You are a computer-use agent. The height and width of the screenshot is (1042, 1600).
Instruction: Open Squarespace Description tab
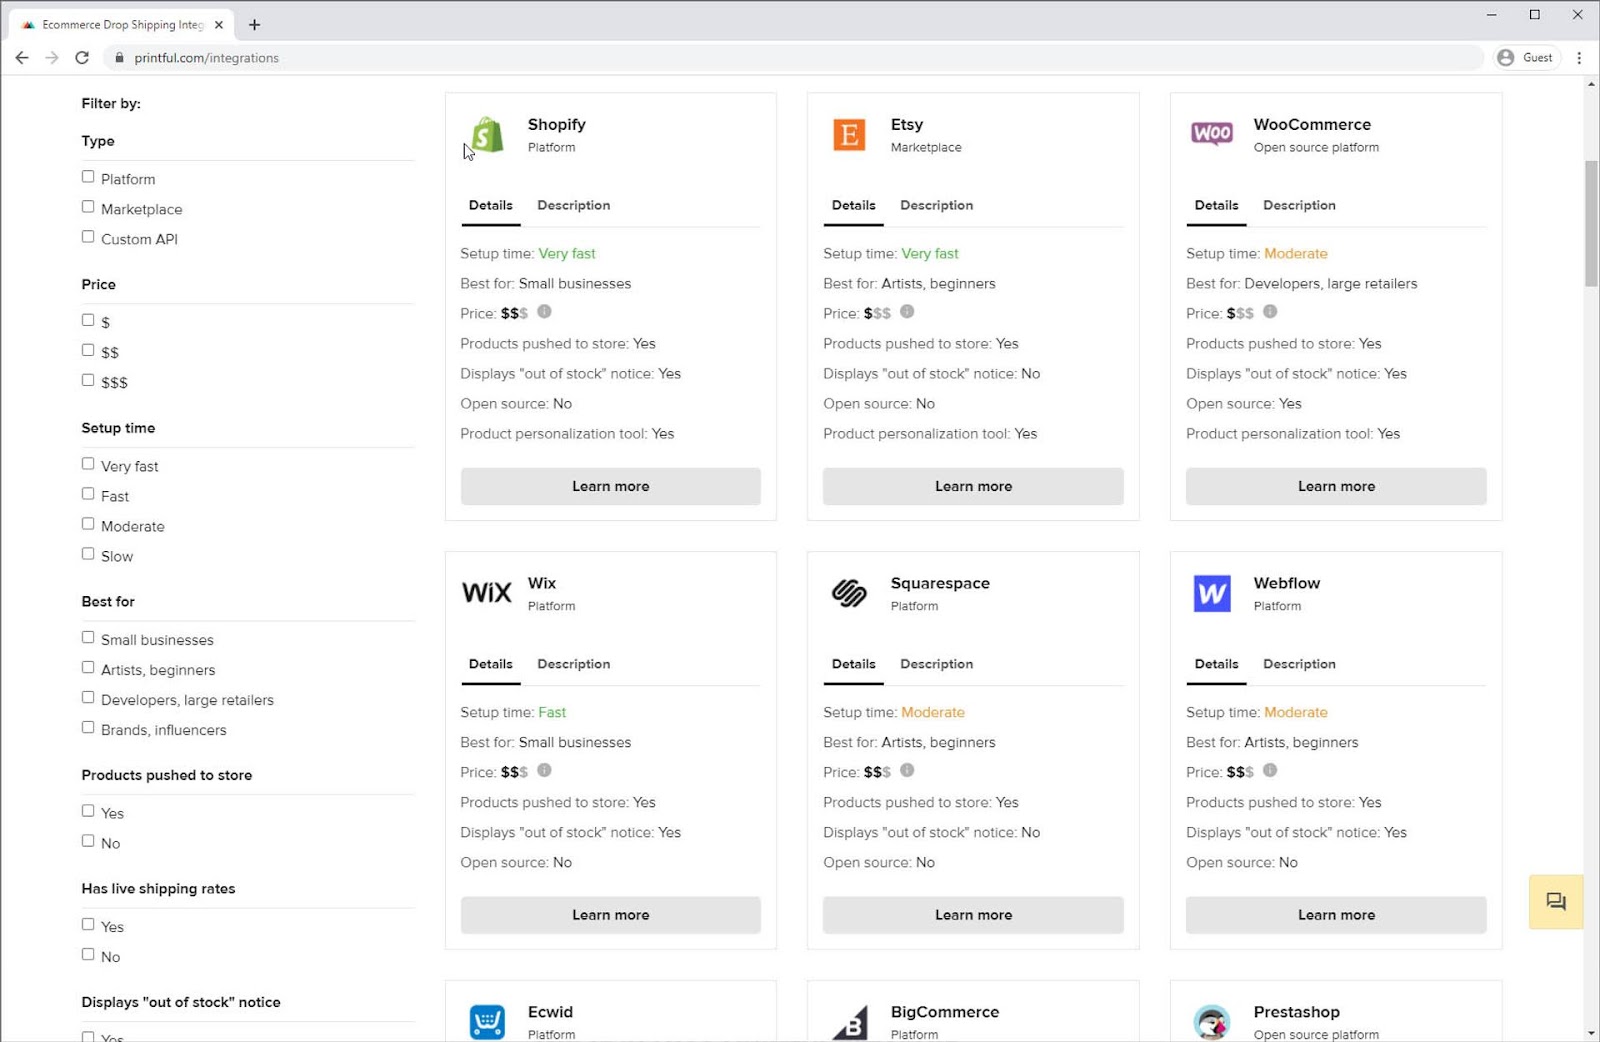point(936,664)
